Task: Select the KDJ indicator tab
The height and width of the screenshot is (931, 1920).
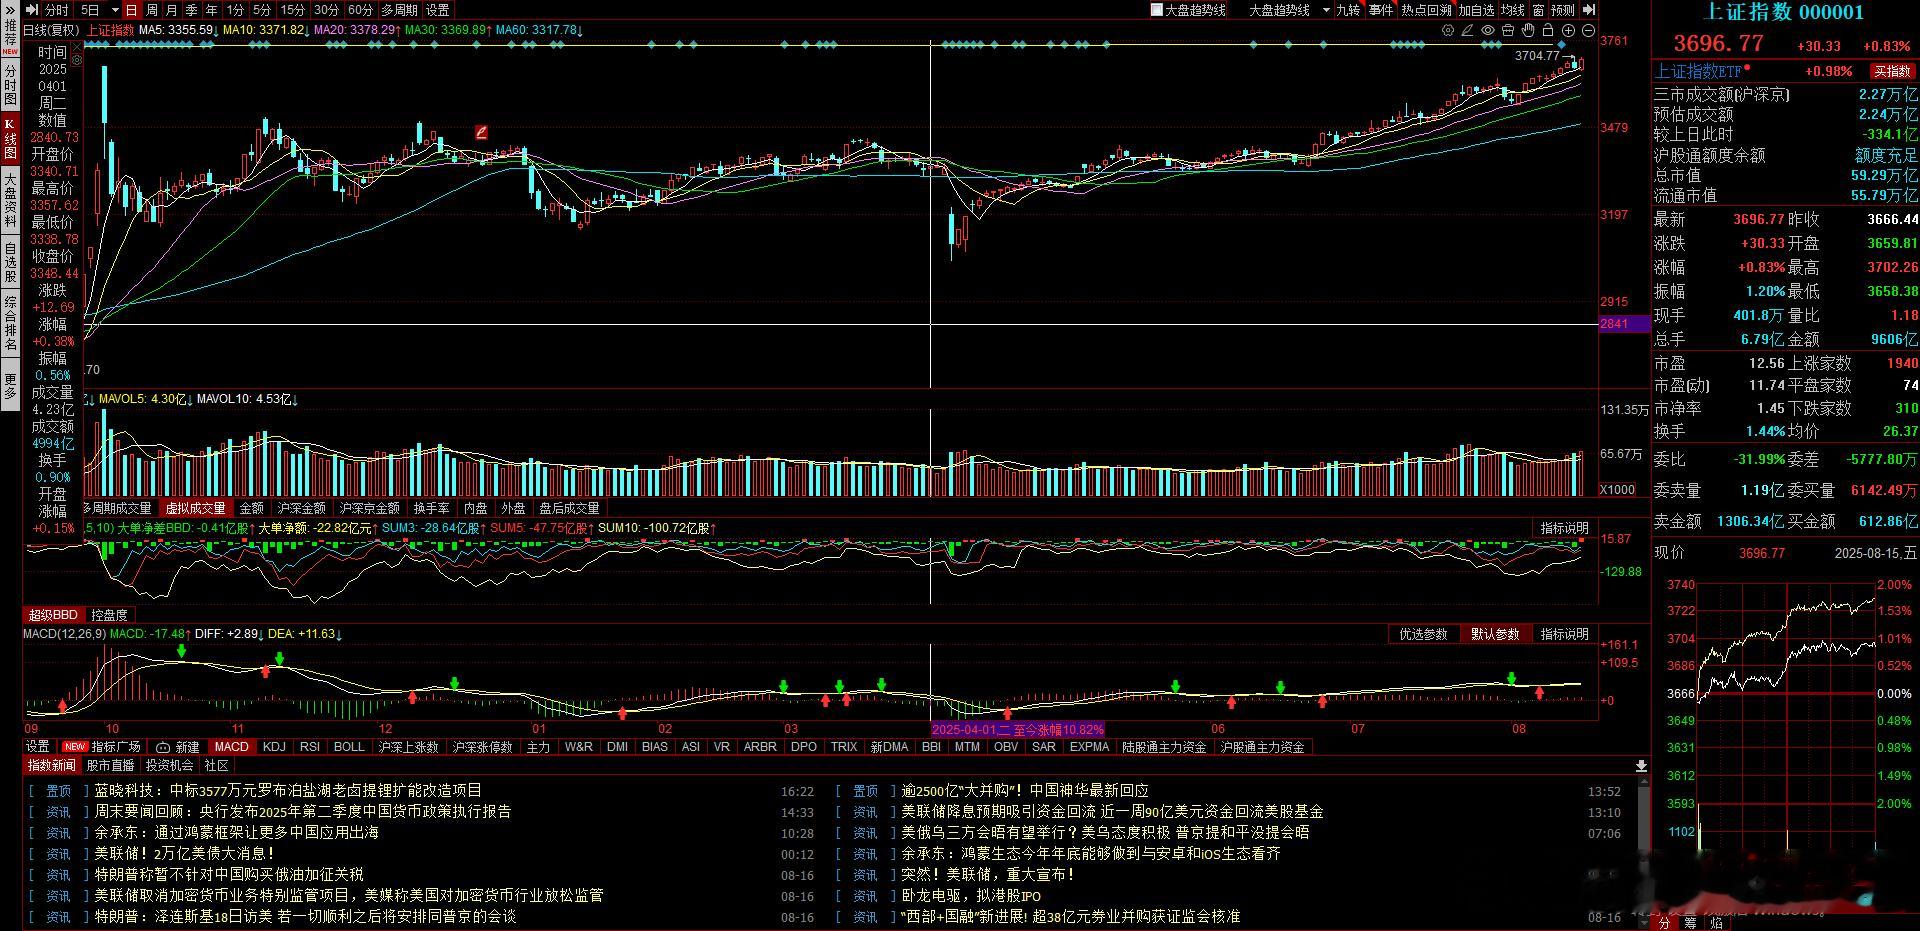Action: 274,747
